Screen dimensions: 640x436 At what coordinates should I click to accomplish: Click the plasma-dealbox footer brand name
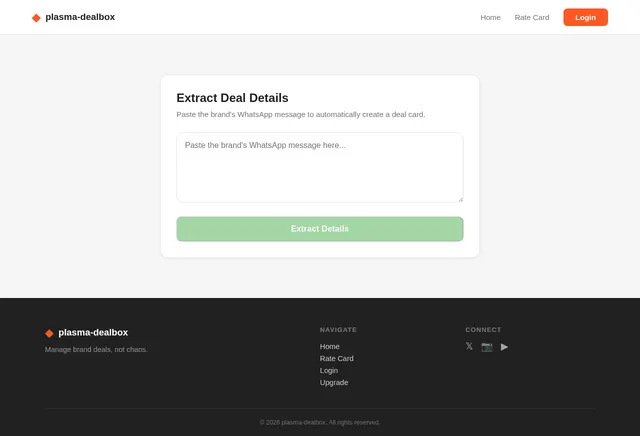pos(93,333)
